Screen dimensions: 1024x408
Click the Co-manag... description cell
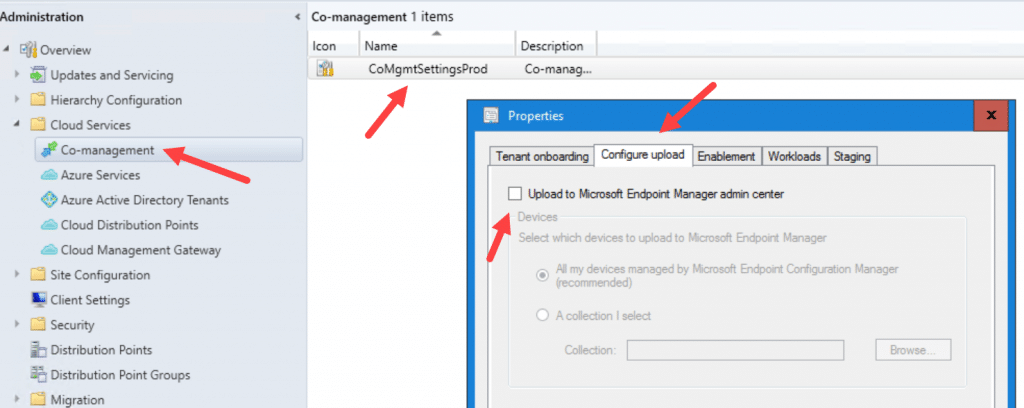point(558,69)
